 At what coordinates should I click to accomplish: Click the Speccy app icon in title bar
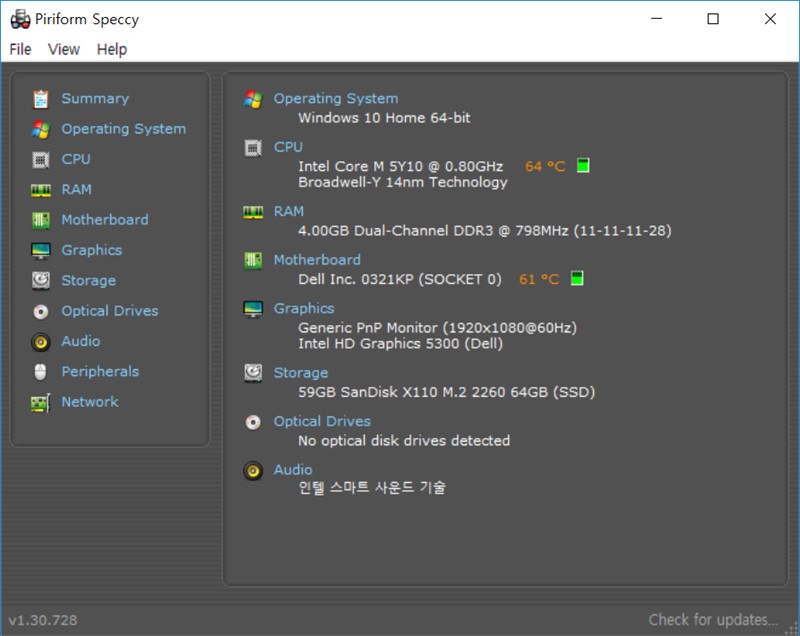pos(20,19)
